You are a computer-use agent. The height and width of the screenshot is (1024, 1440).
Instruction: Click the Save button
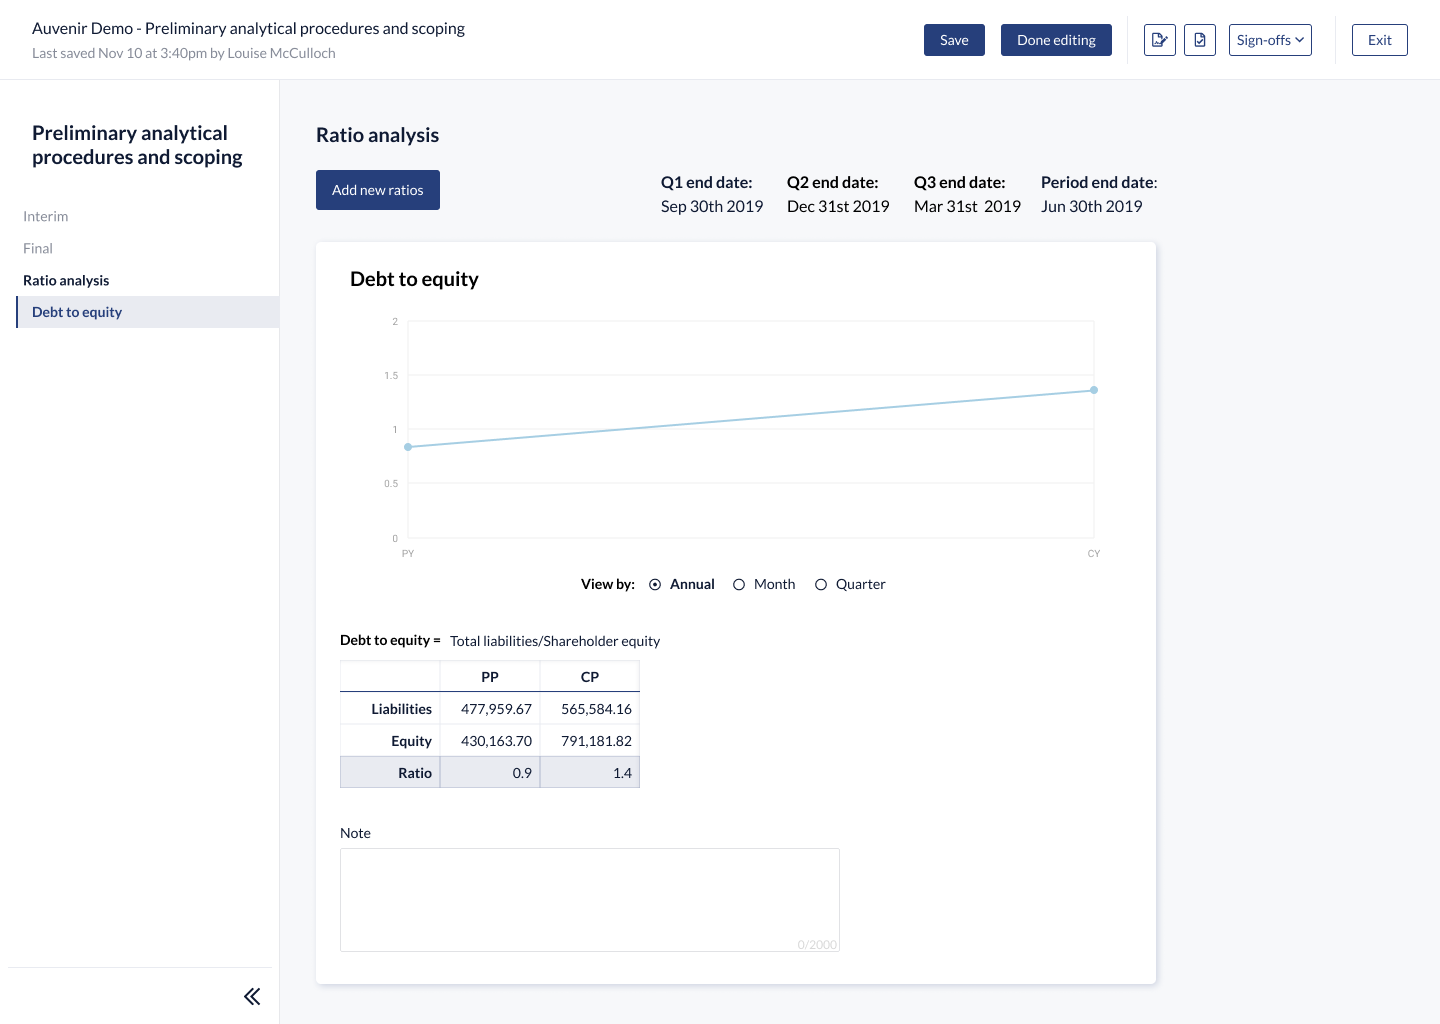click(x=954, y=40)
